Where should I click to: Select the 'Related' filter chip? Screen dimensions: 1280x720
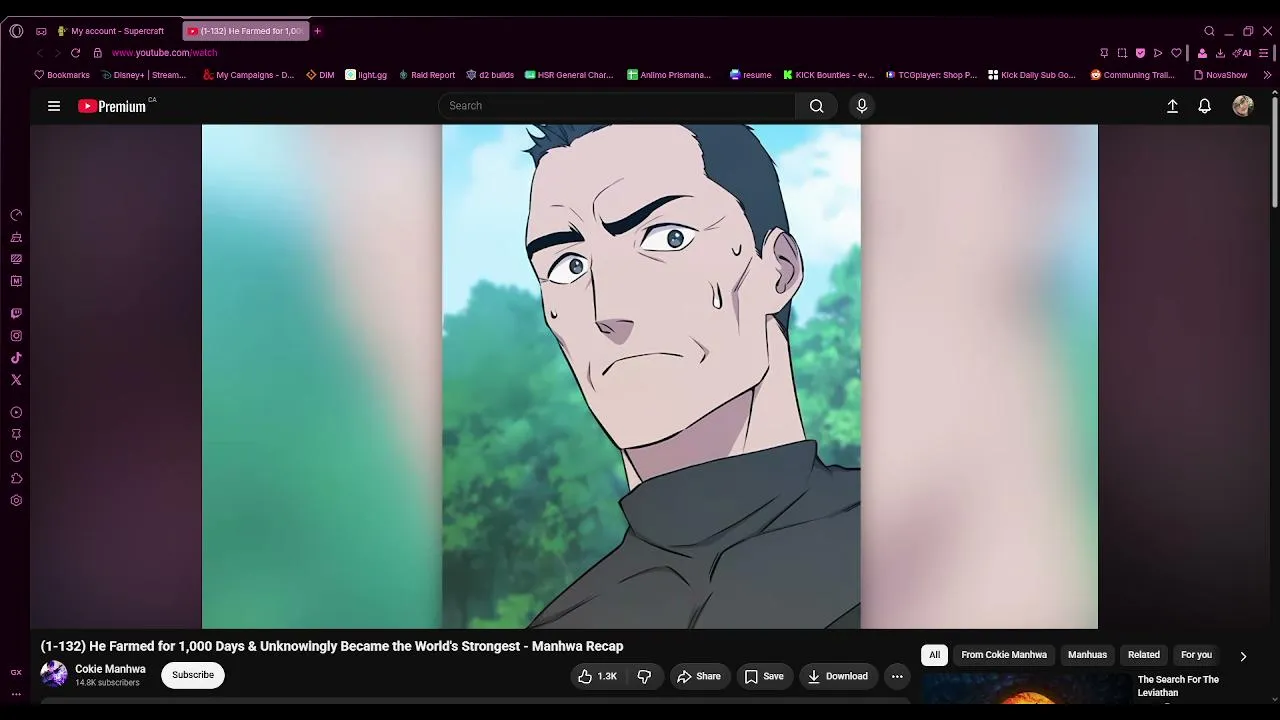pyautogui.click(x=1144, y=655)
